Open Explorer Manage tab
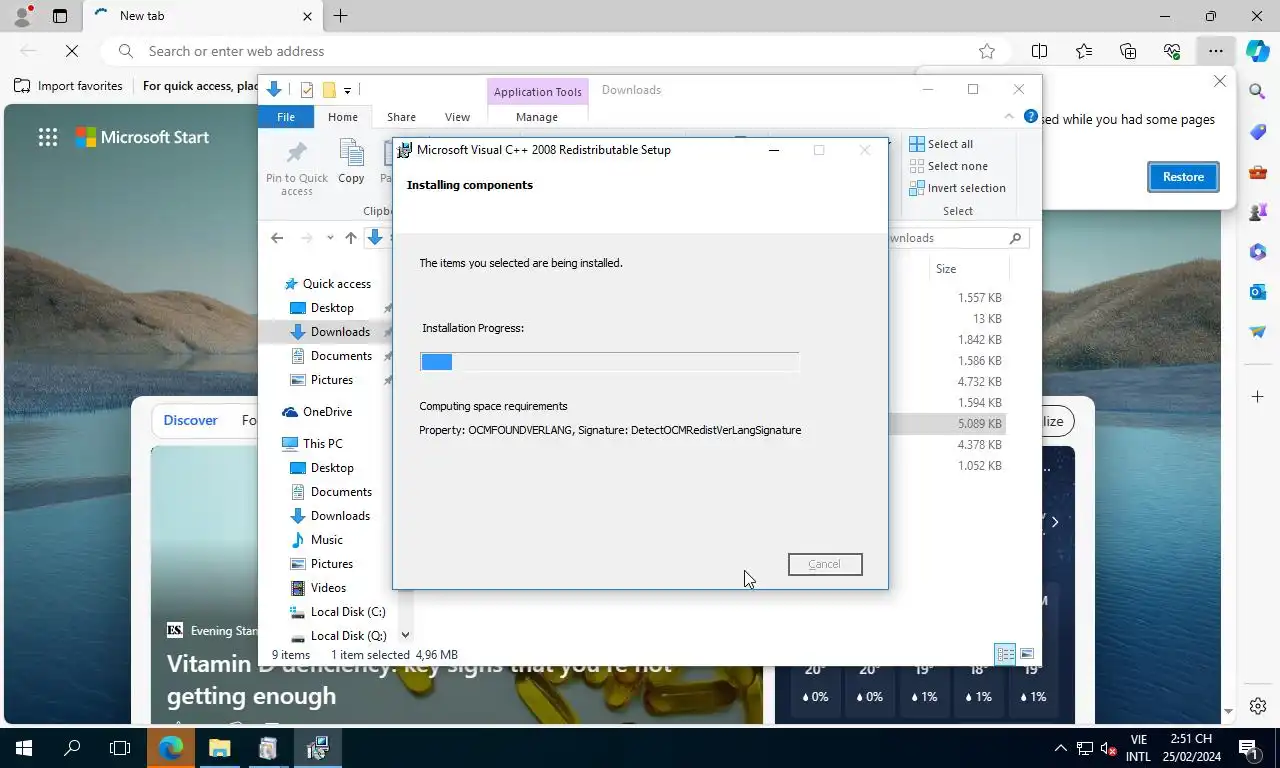The image size is (1280, 768). pos(537,117)
